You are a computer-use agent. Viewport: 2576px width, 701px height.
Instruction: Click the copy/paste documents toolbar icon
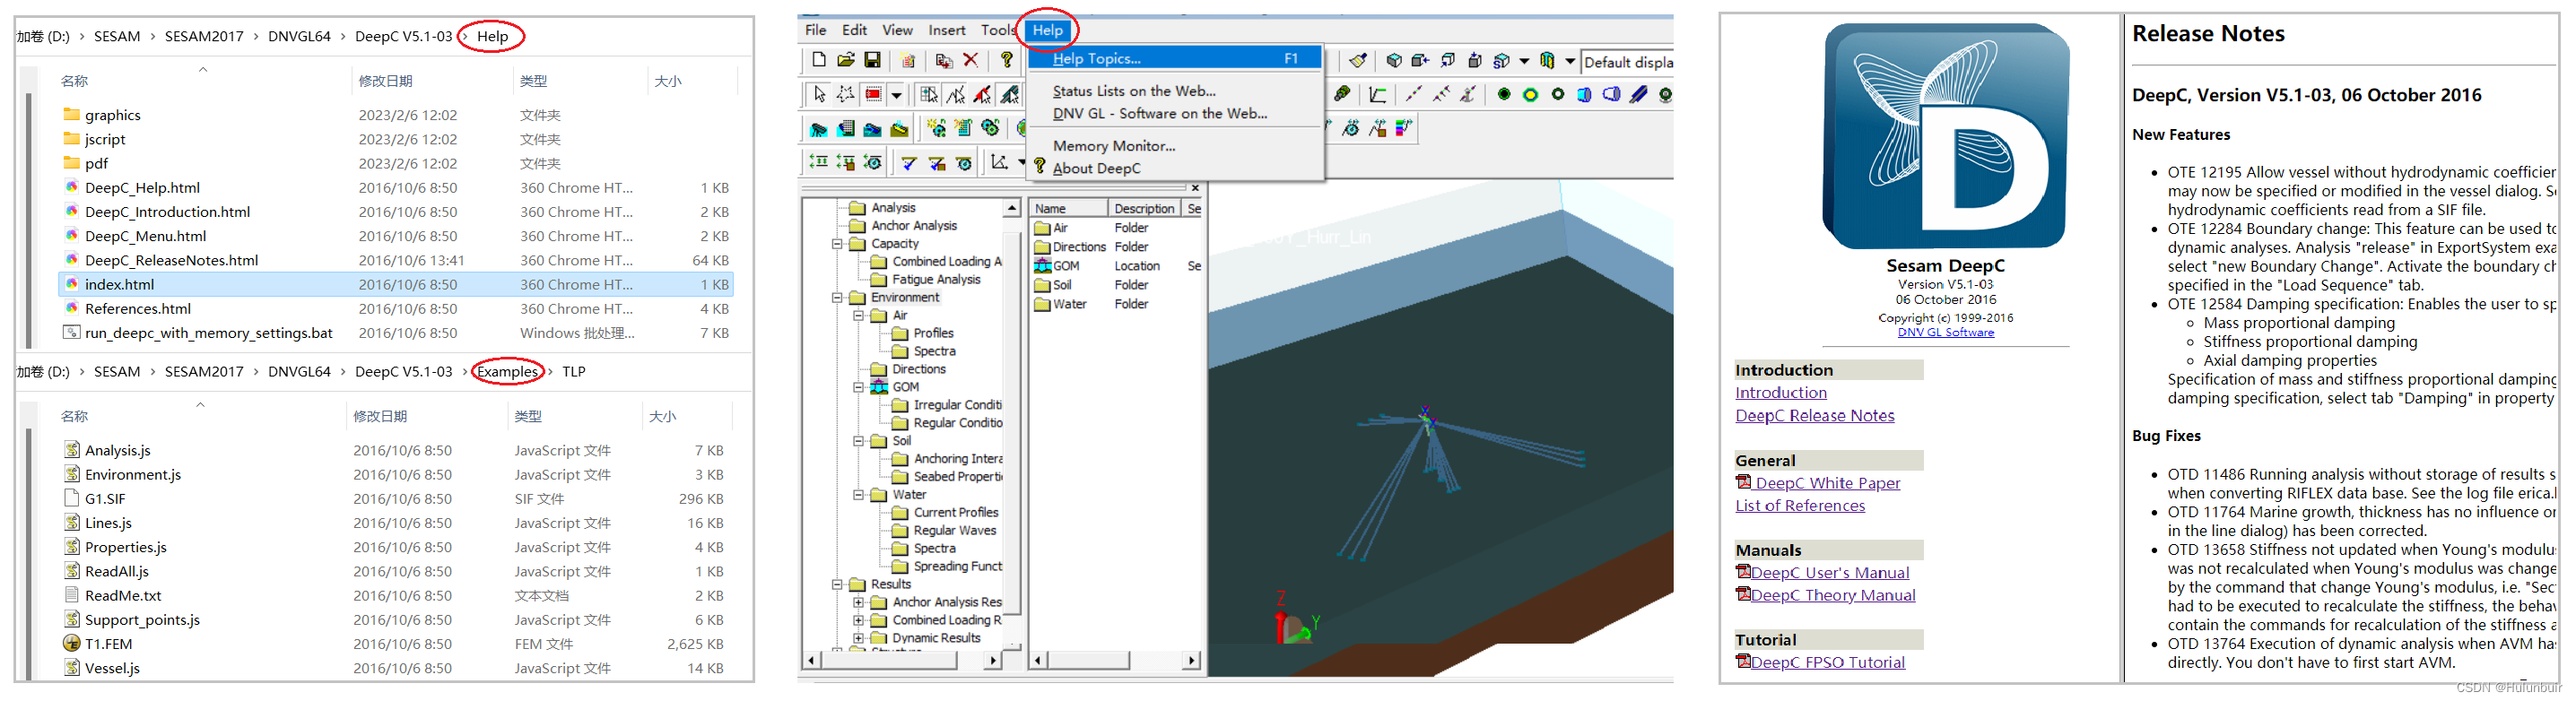click(943, 61)
